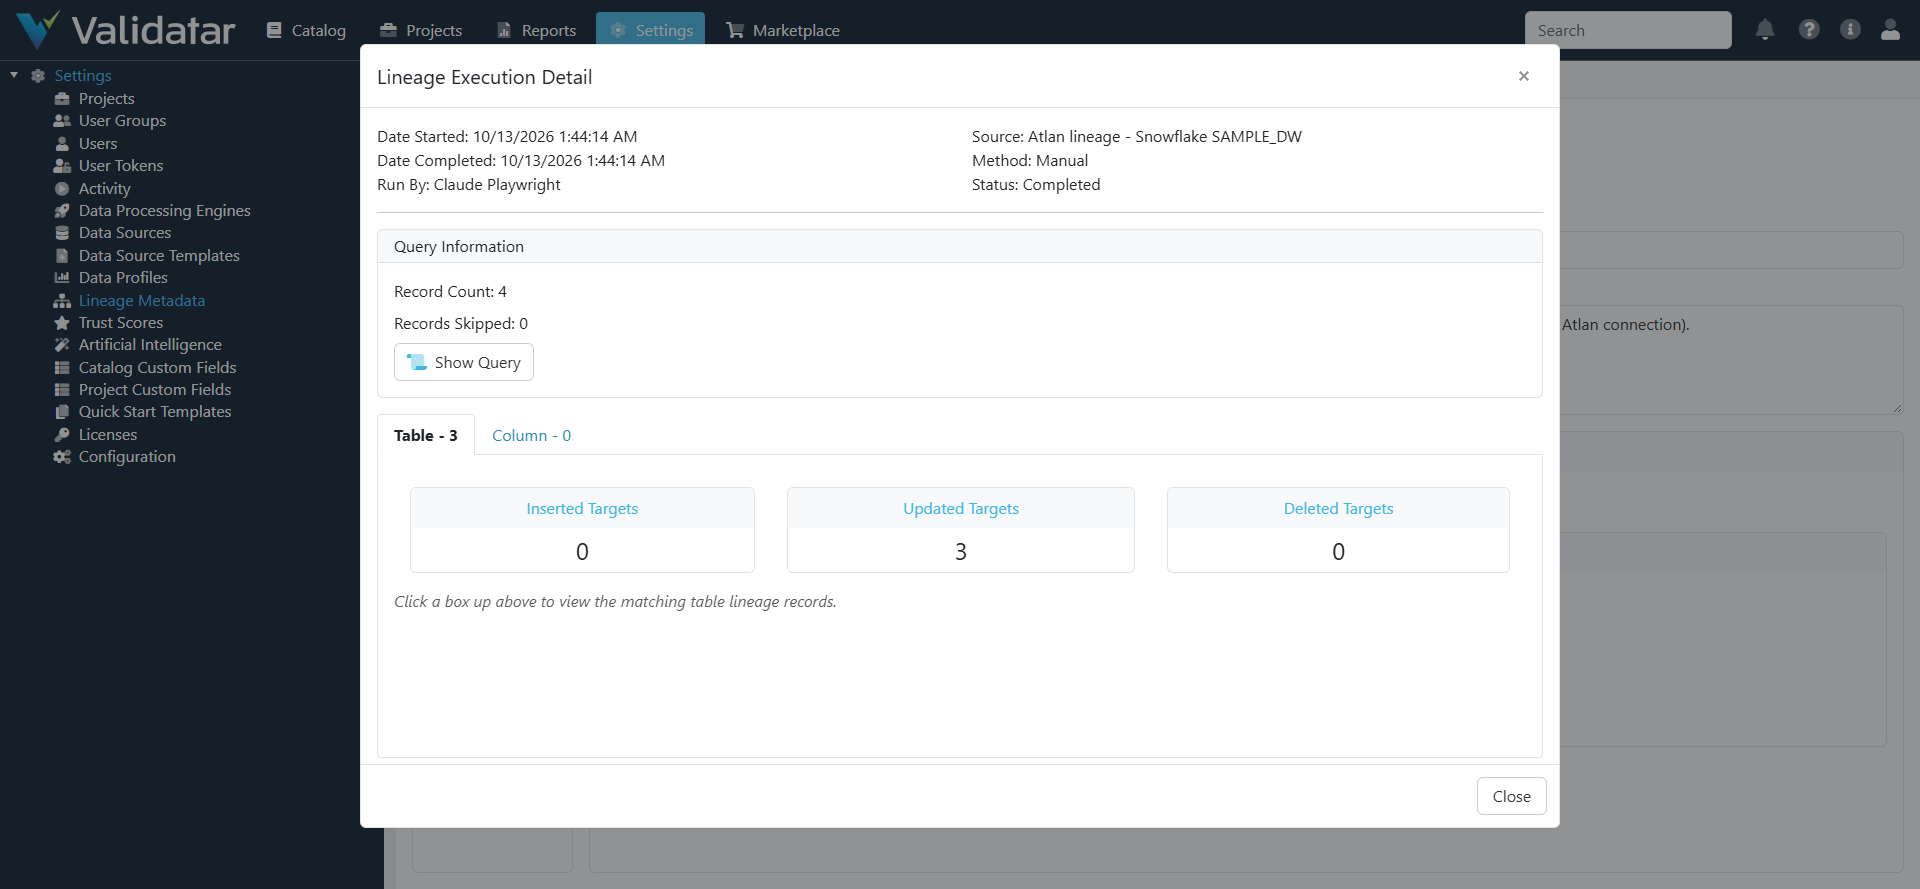View the Updated Targets records box
The width and height of the screenshot is (1920, 889).
(961, 530)
